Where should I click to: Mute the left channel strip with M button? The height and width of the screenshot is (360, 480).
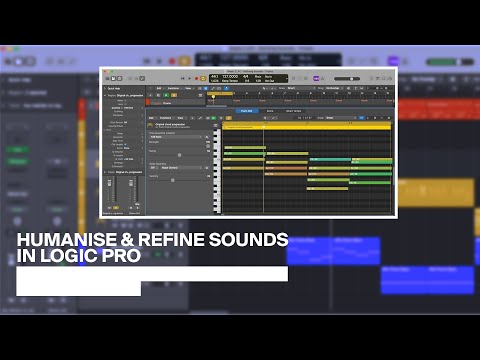click(x=109, y=208)
